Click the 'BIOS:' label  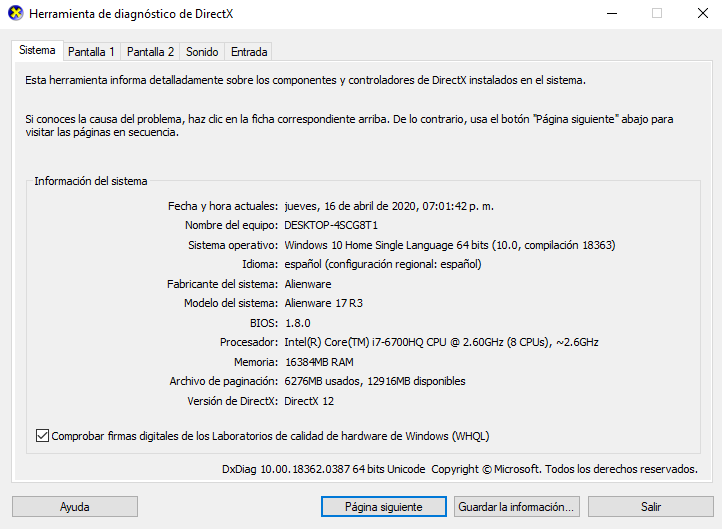click(x=264, y=323)
